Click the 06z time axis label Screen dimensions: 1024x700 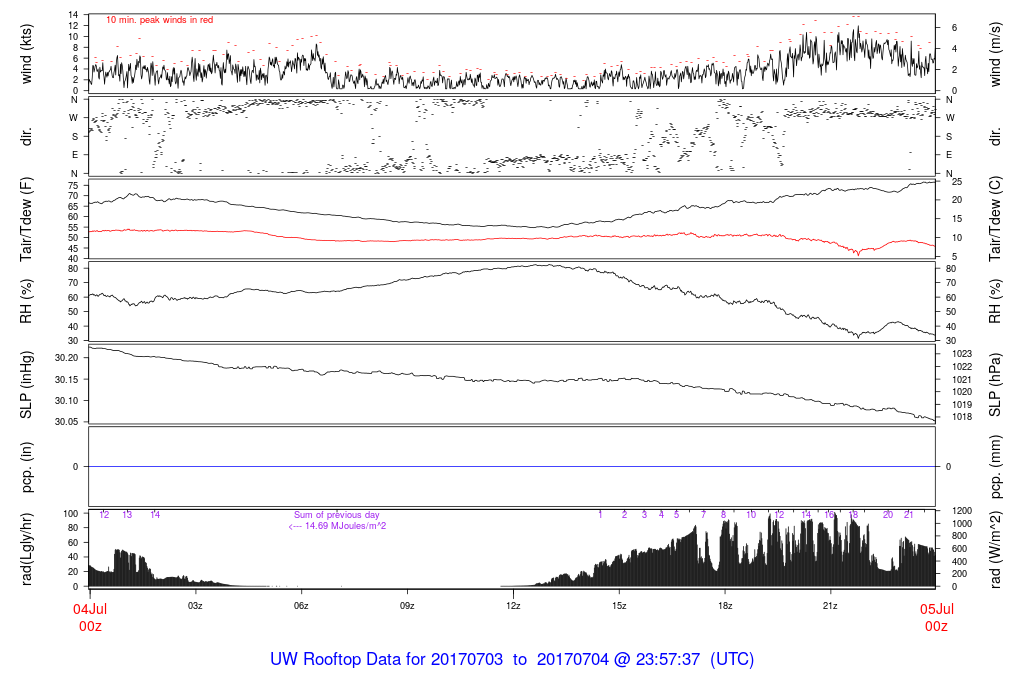coord(300,606)
